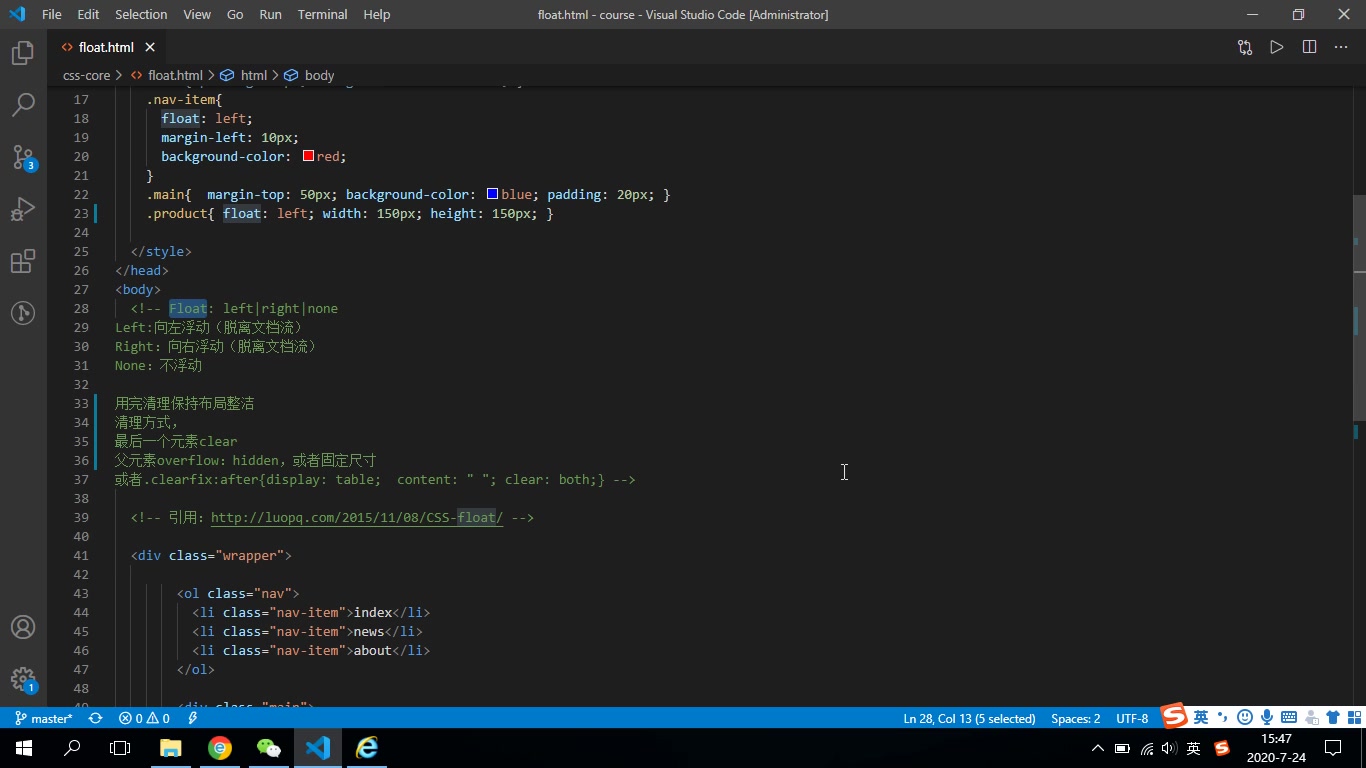
Task: Click the float.html breadcrumb
Action: [x=175, y=75]
